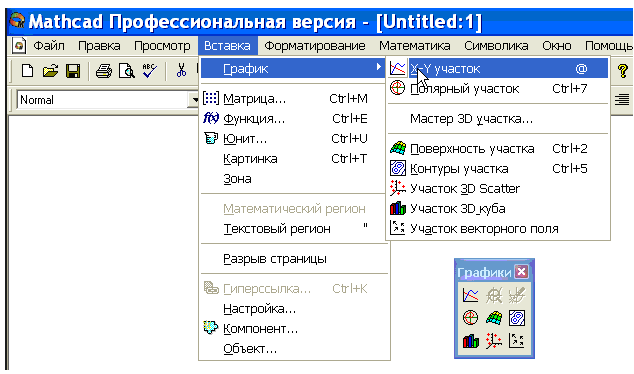The image size is (634, 374).
Task: Click 3D scatter icon in Графики palette
Action: [494, 341]
